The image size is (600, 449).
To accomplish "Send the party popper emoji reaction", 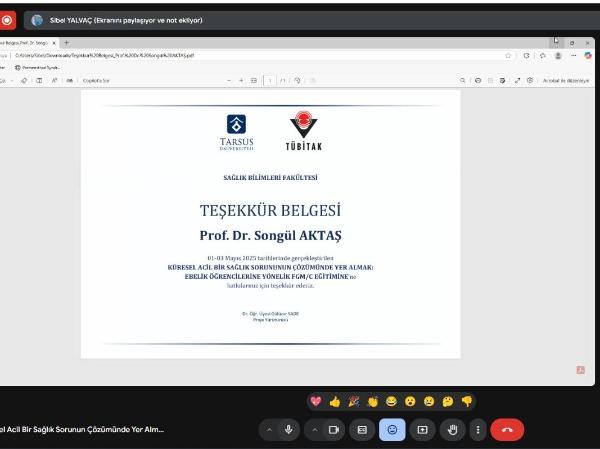I will 354,401.
